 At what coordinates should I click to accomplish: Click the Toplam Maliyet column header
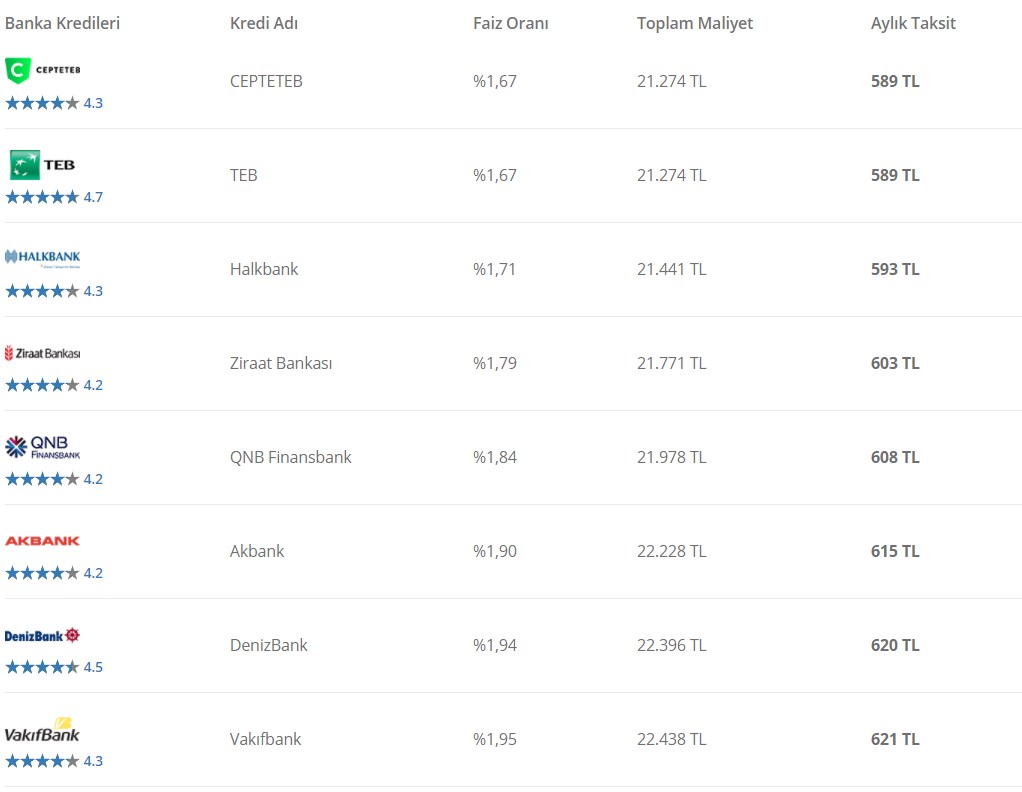coord(695,23)
